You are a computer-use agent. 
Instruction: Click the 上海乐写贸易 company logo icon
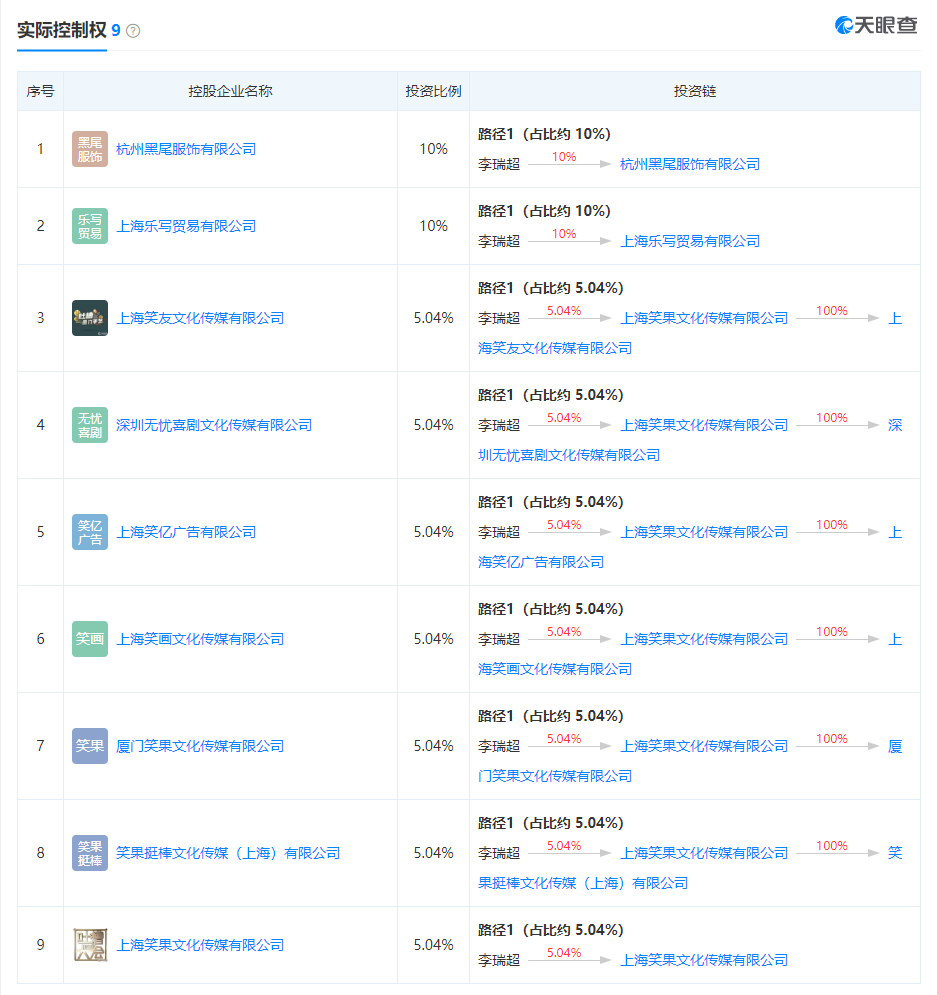point(90,226)
